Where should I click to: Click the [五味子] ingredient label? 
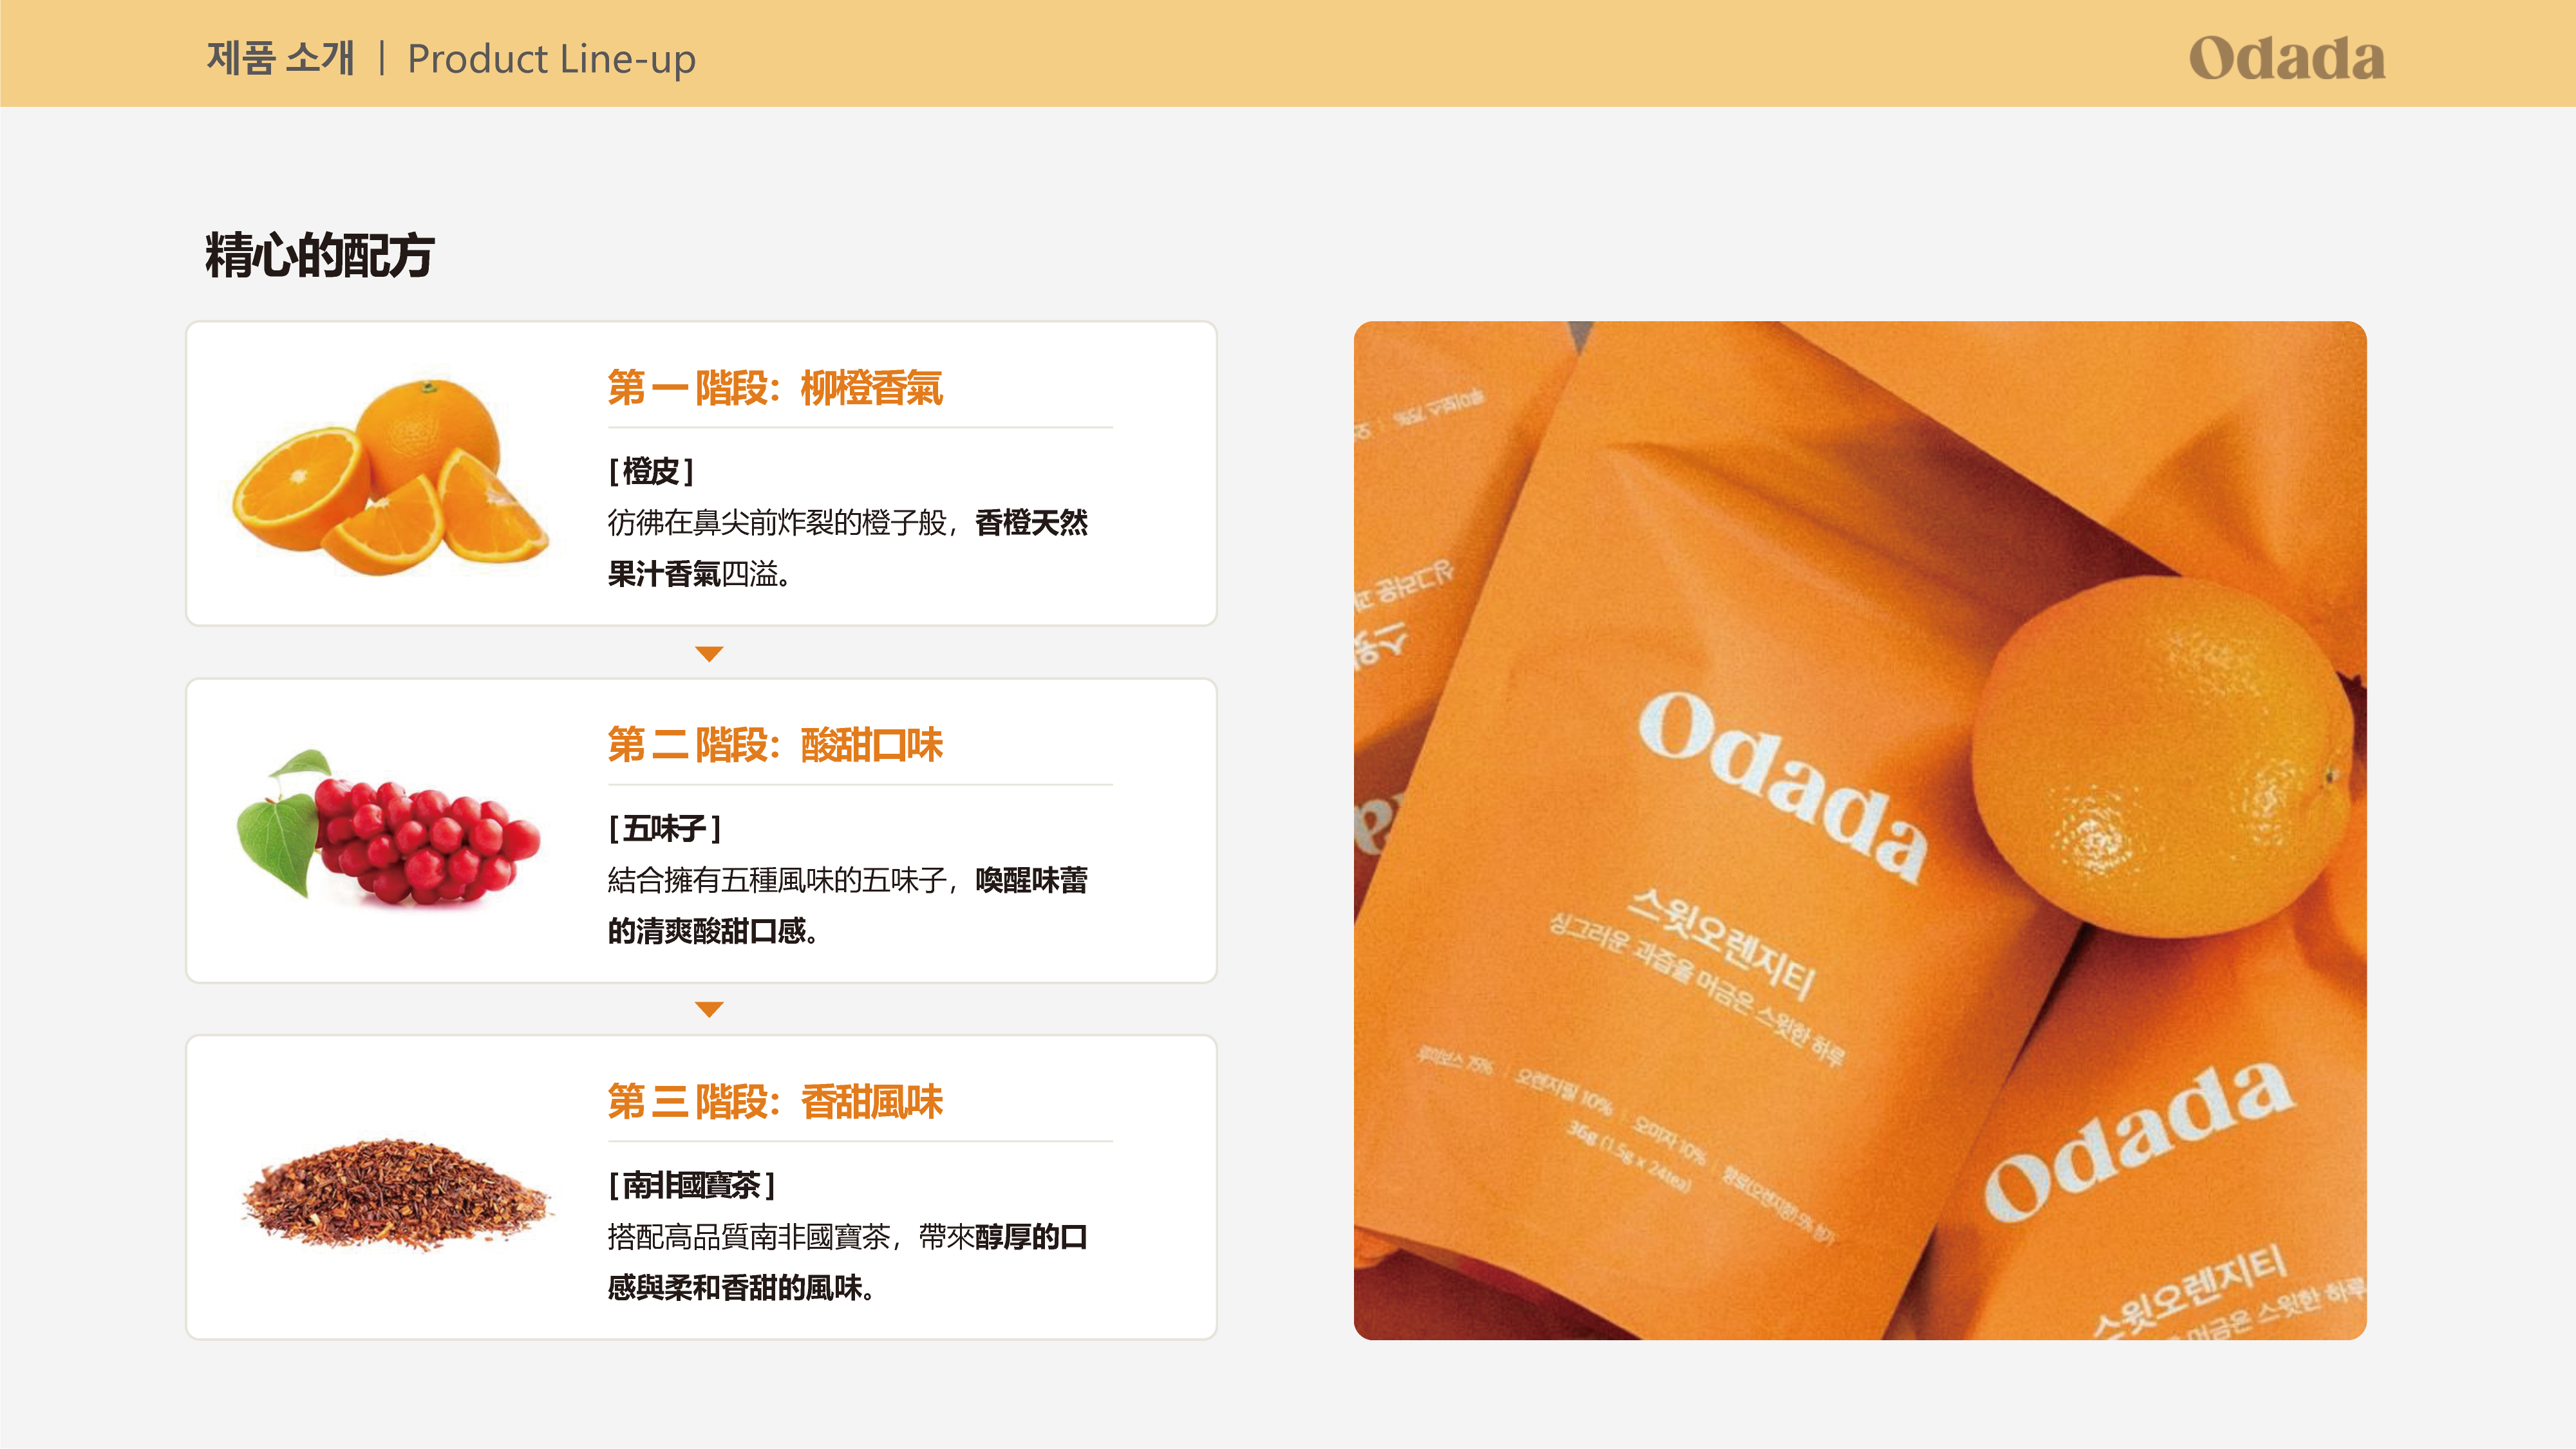[x=665, y=828]
